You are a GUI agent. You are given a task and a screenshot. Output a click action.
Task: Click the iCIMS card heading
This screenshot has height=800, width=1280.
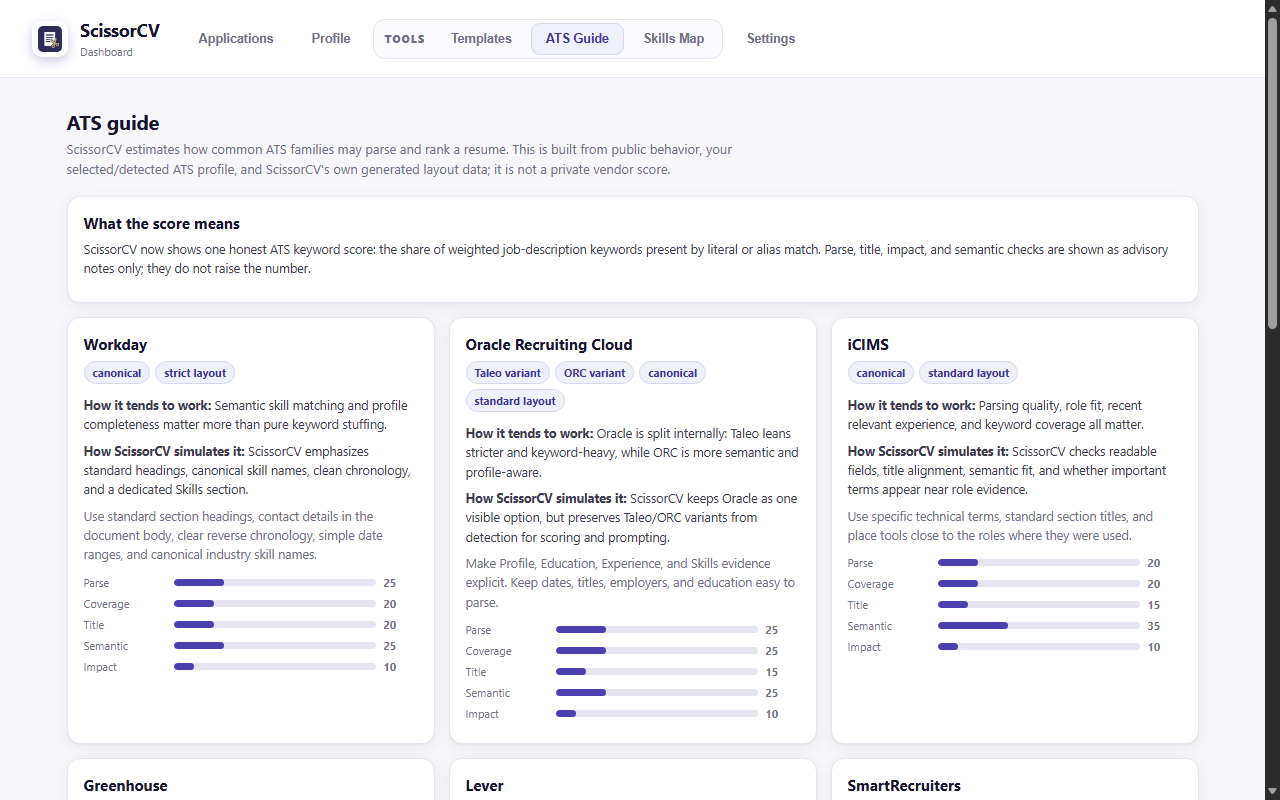click(868, 345)
